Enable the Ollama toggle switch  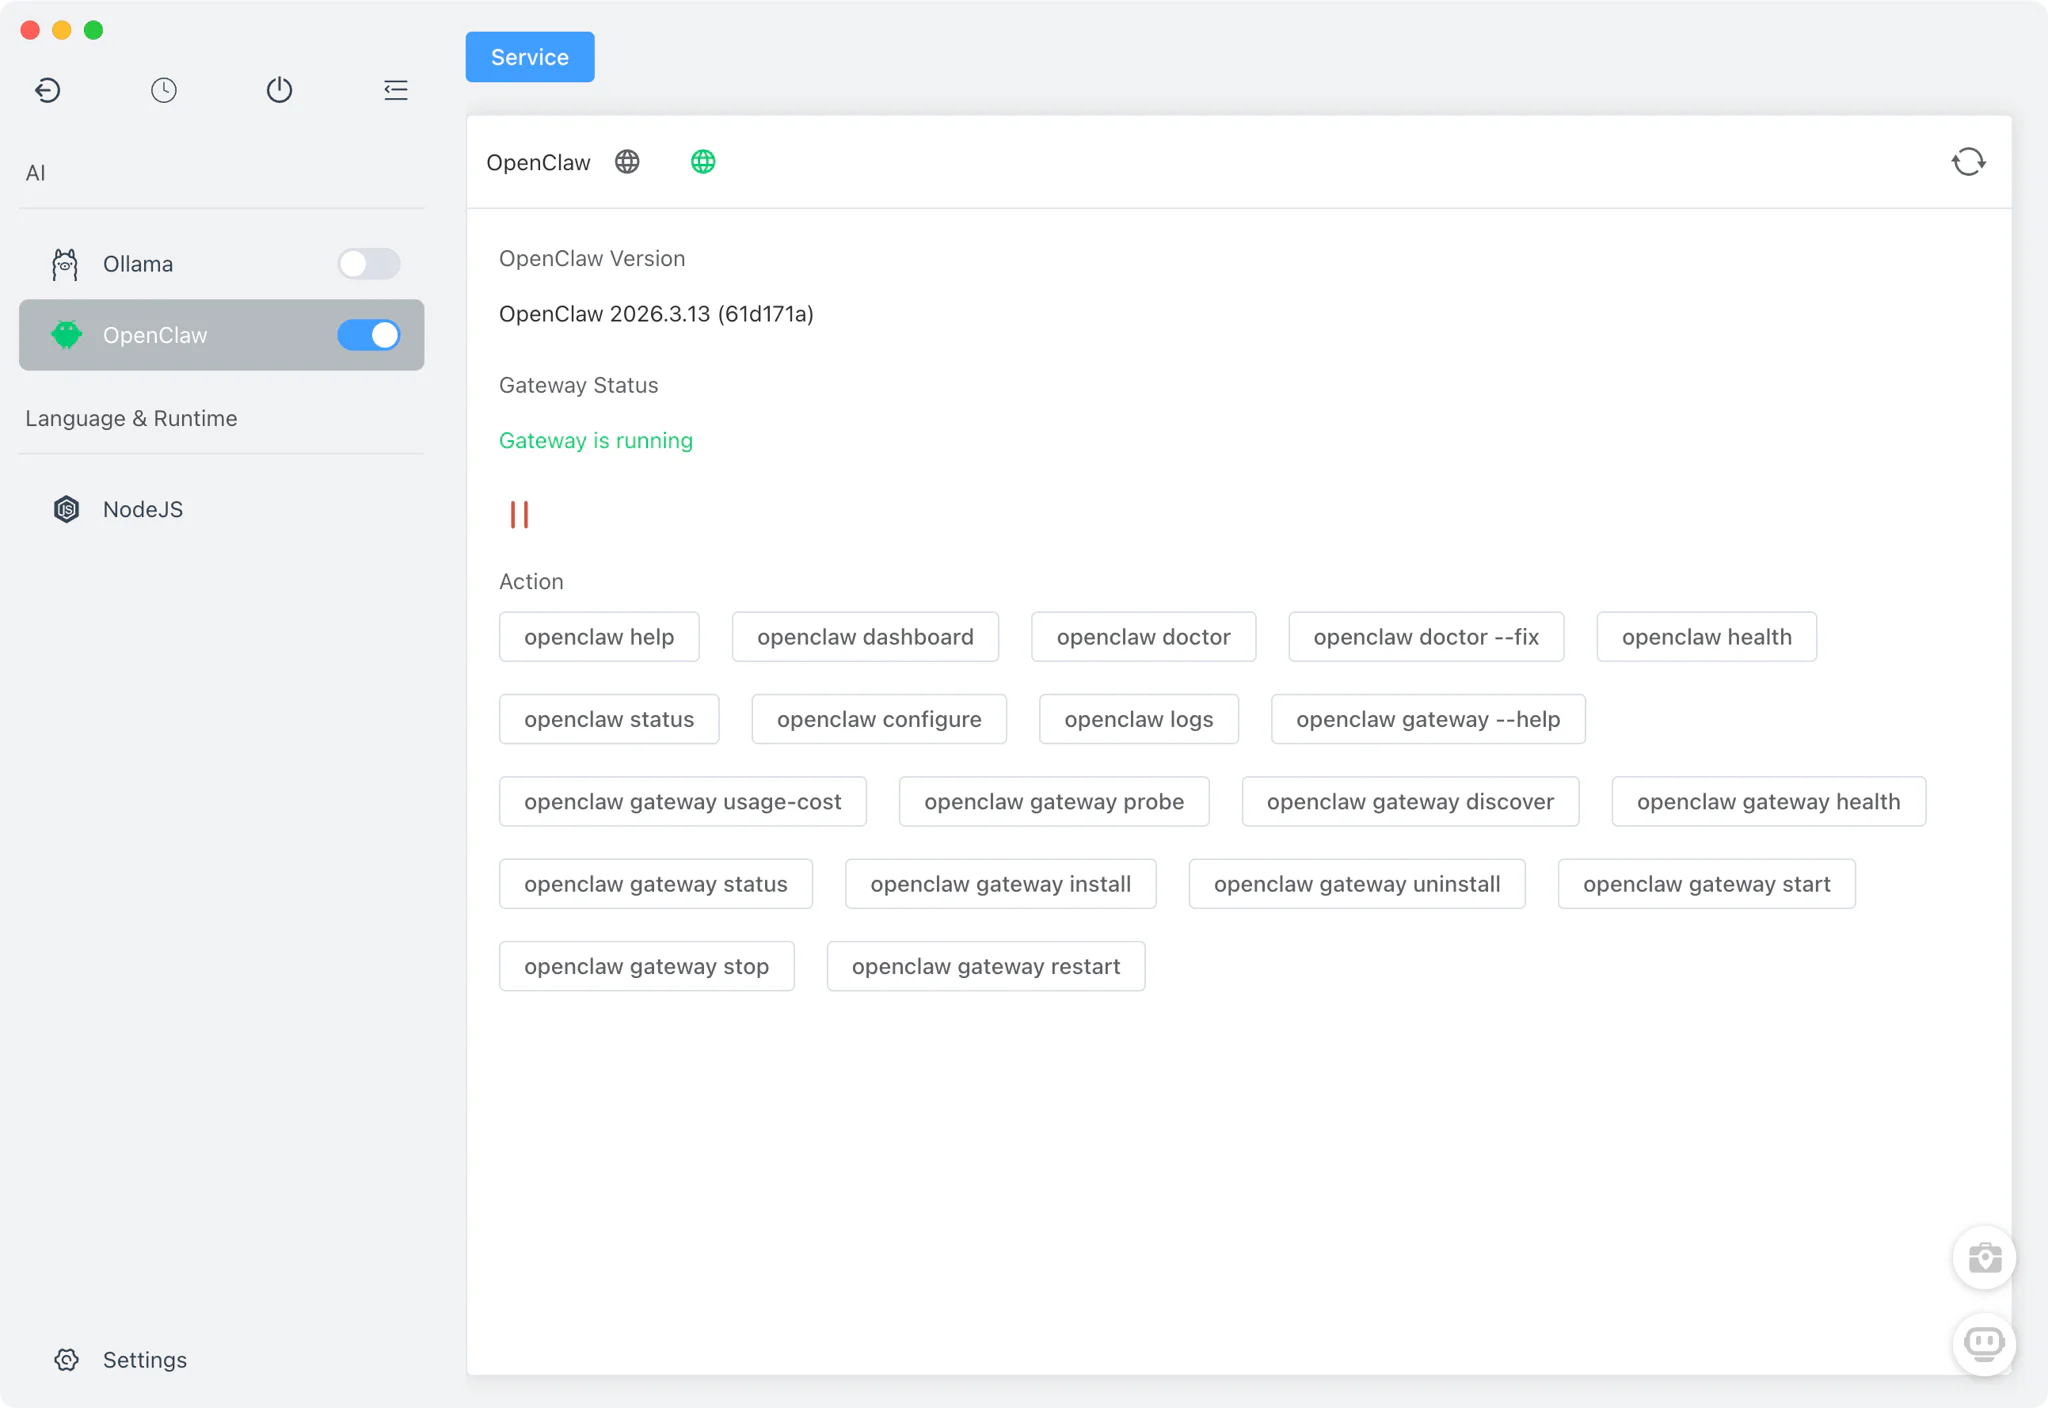[x=368, y=264]
